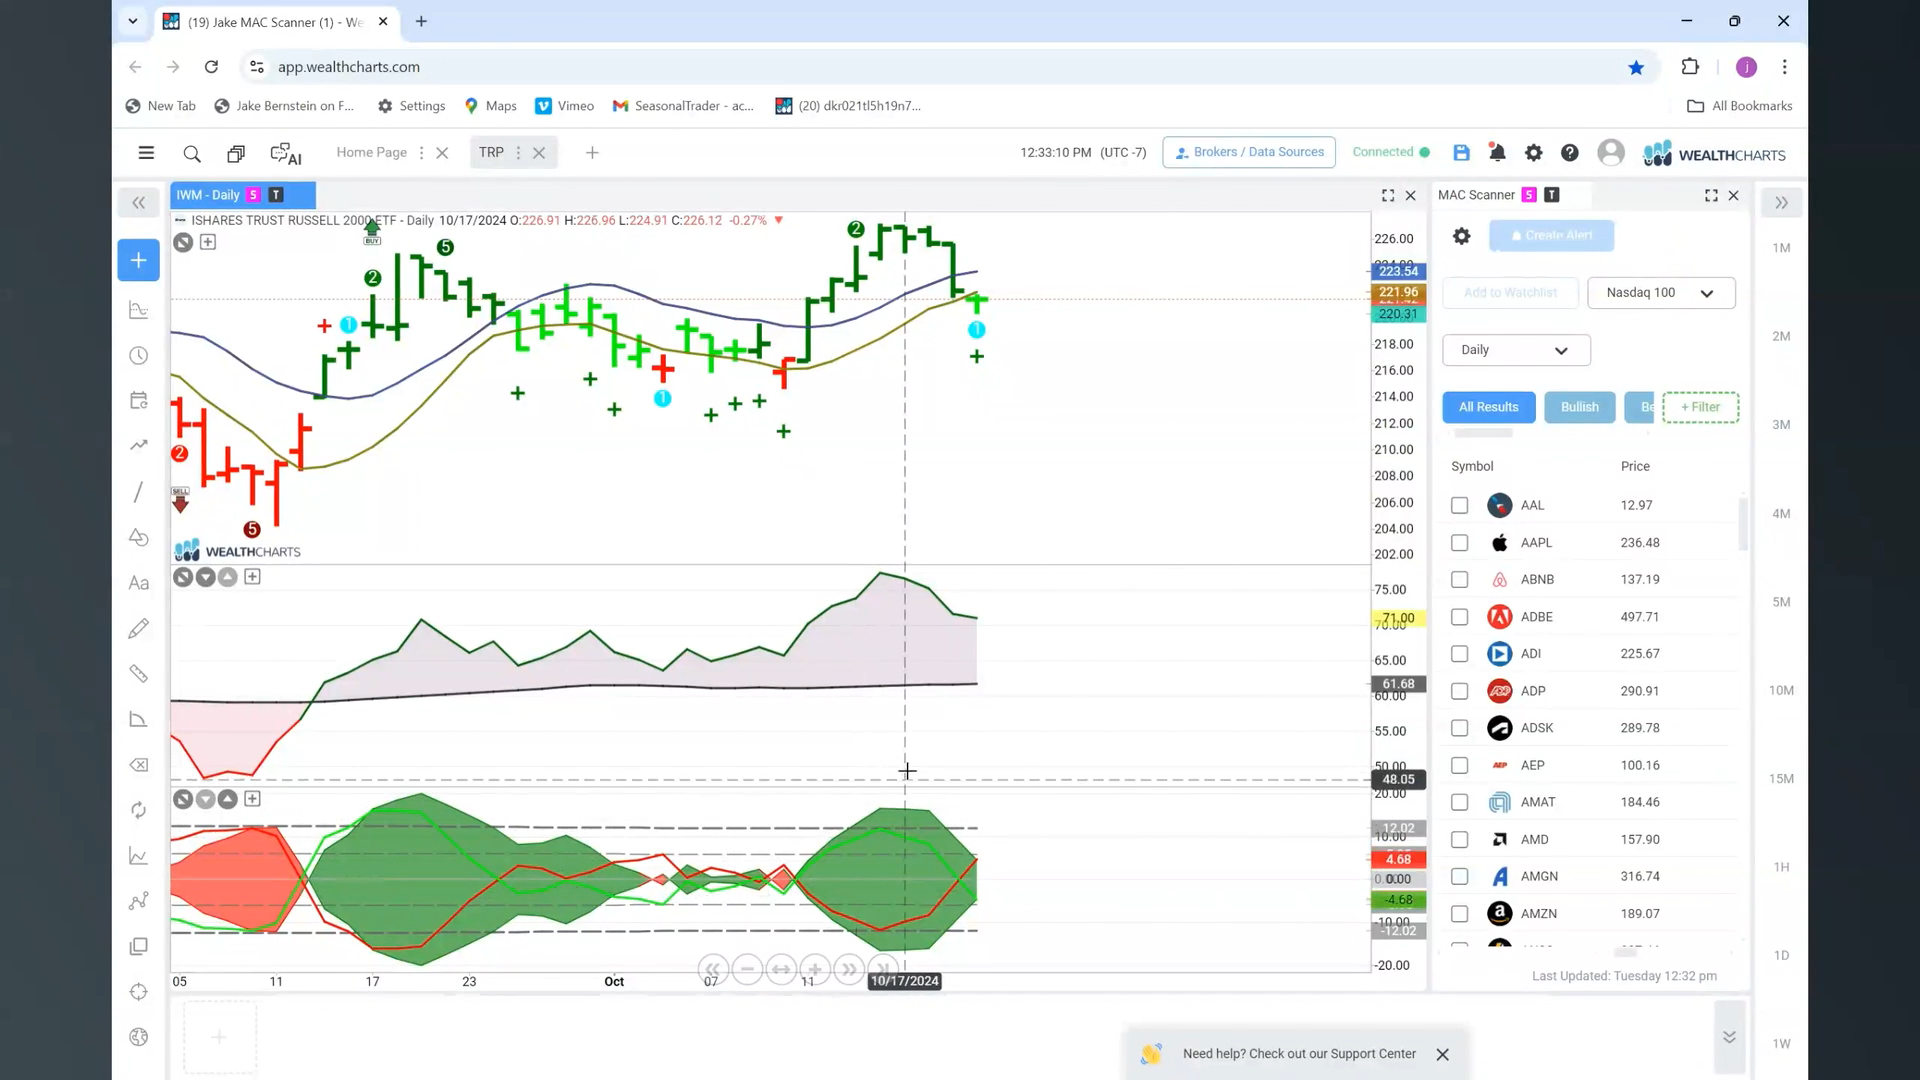This screenshot has width=1920, height=1080.
Task: Click the 10/17/2024 date marker
Action: click(904, 981)
